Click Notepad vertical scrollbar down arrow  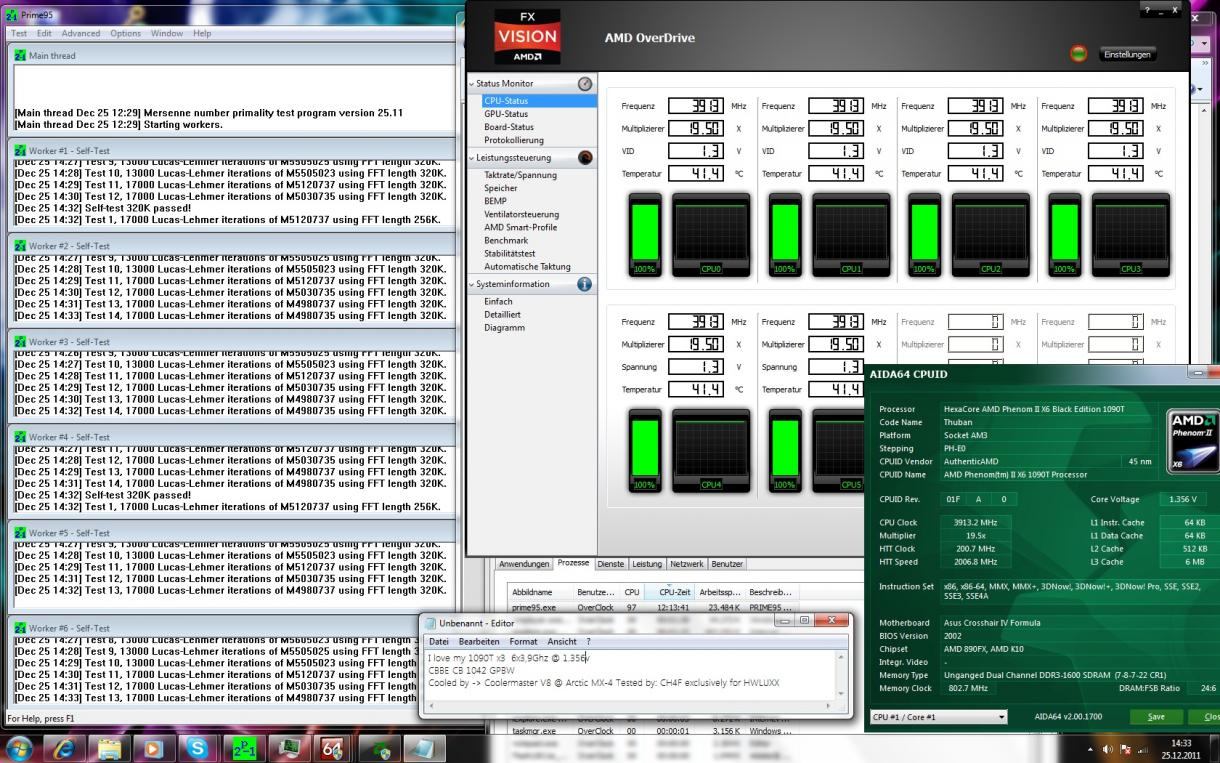click(x=841, y=696)
